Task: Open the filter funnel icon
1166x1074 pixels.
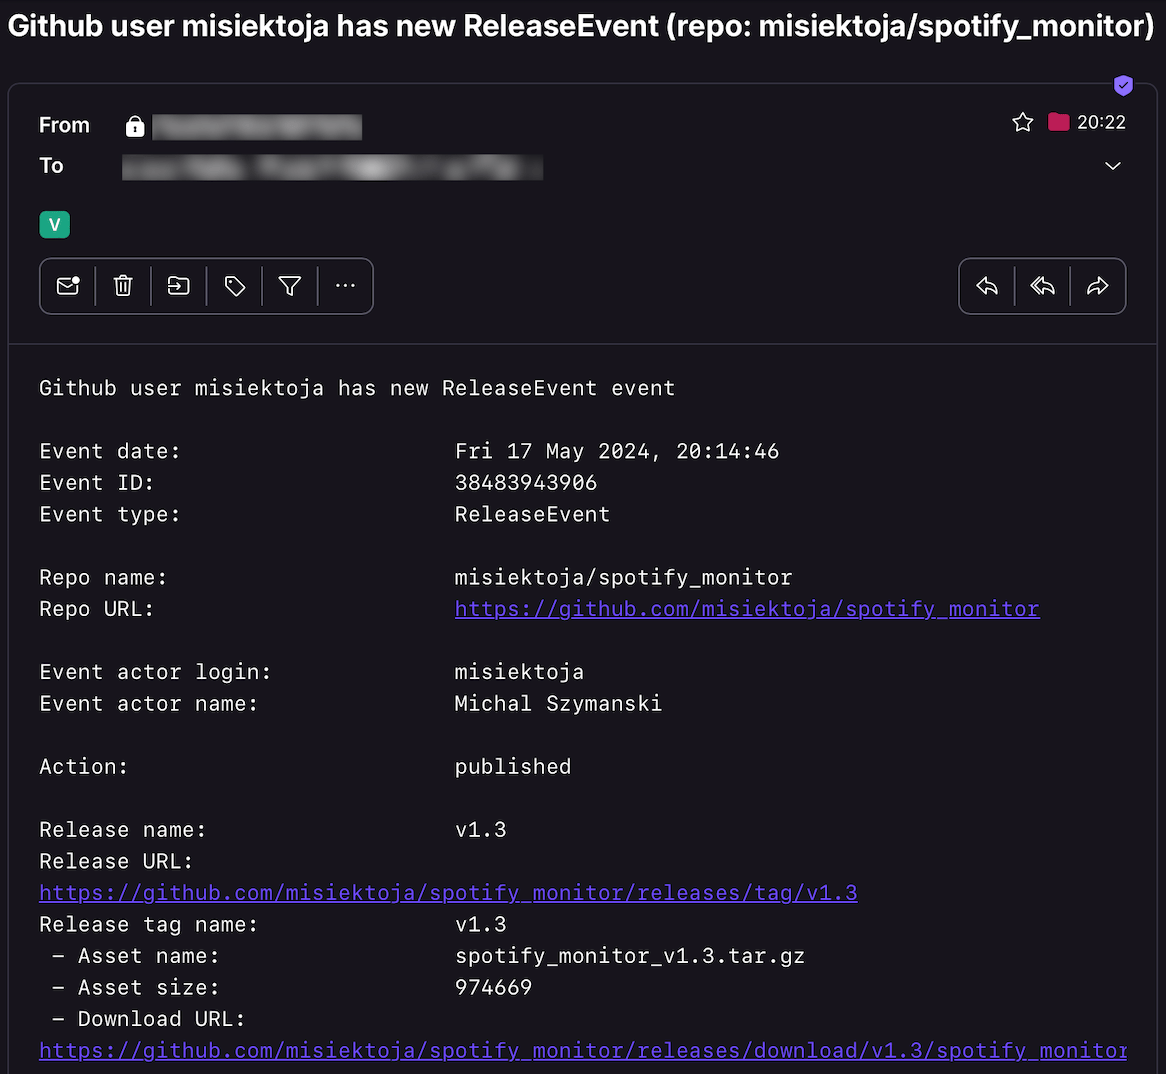Action: pos(290,286)
